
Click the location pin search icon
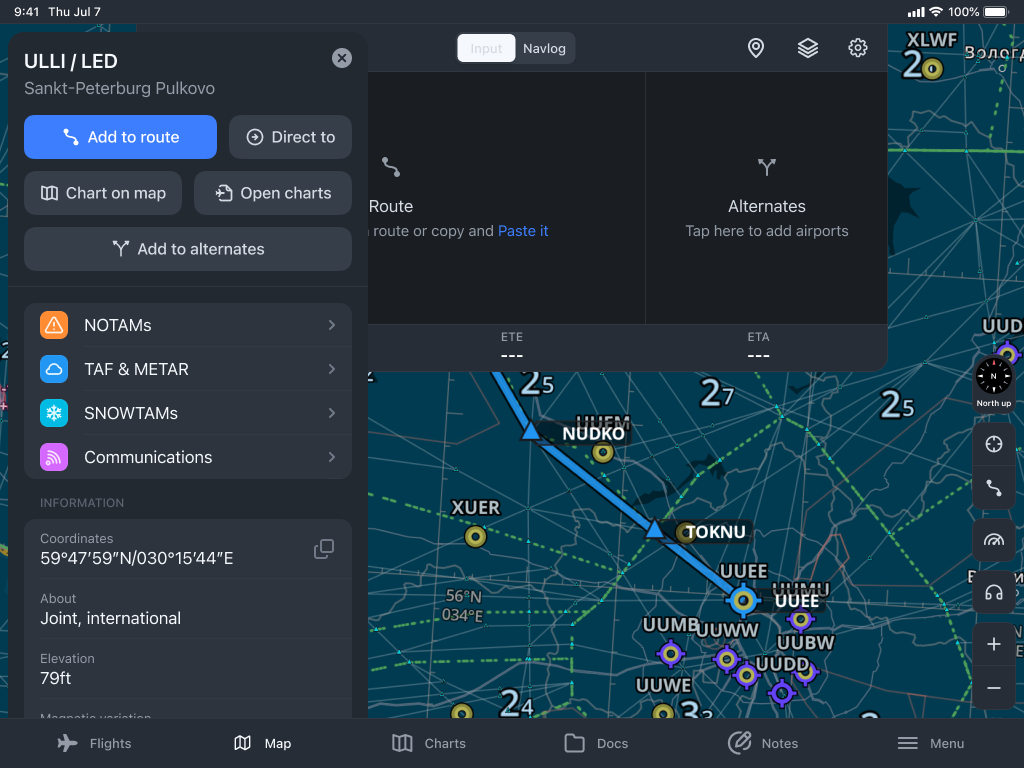pos(755,47)
